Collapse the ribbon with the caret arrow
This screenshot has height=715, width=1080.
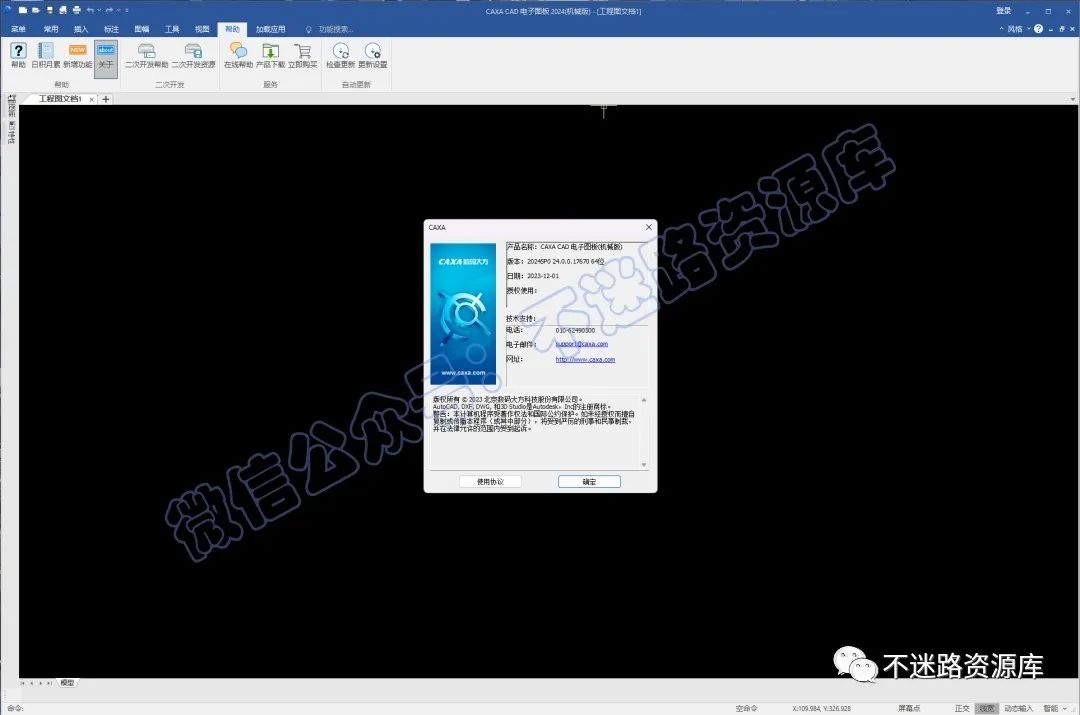(1001, 29)
